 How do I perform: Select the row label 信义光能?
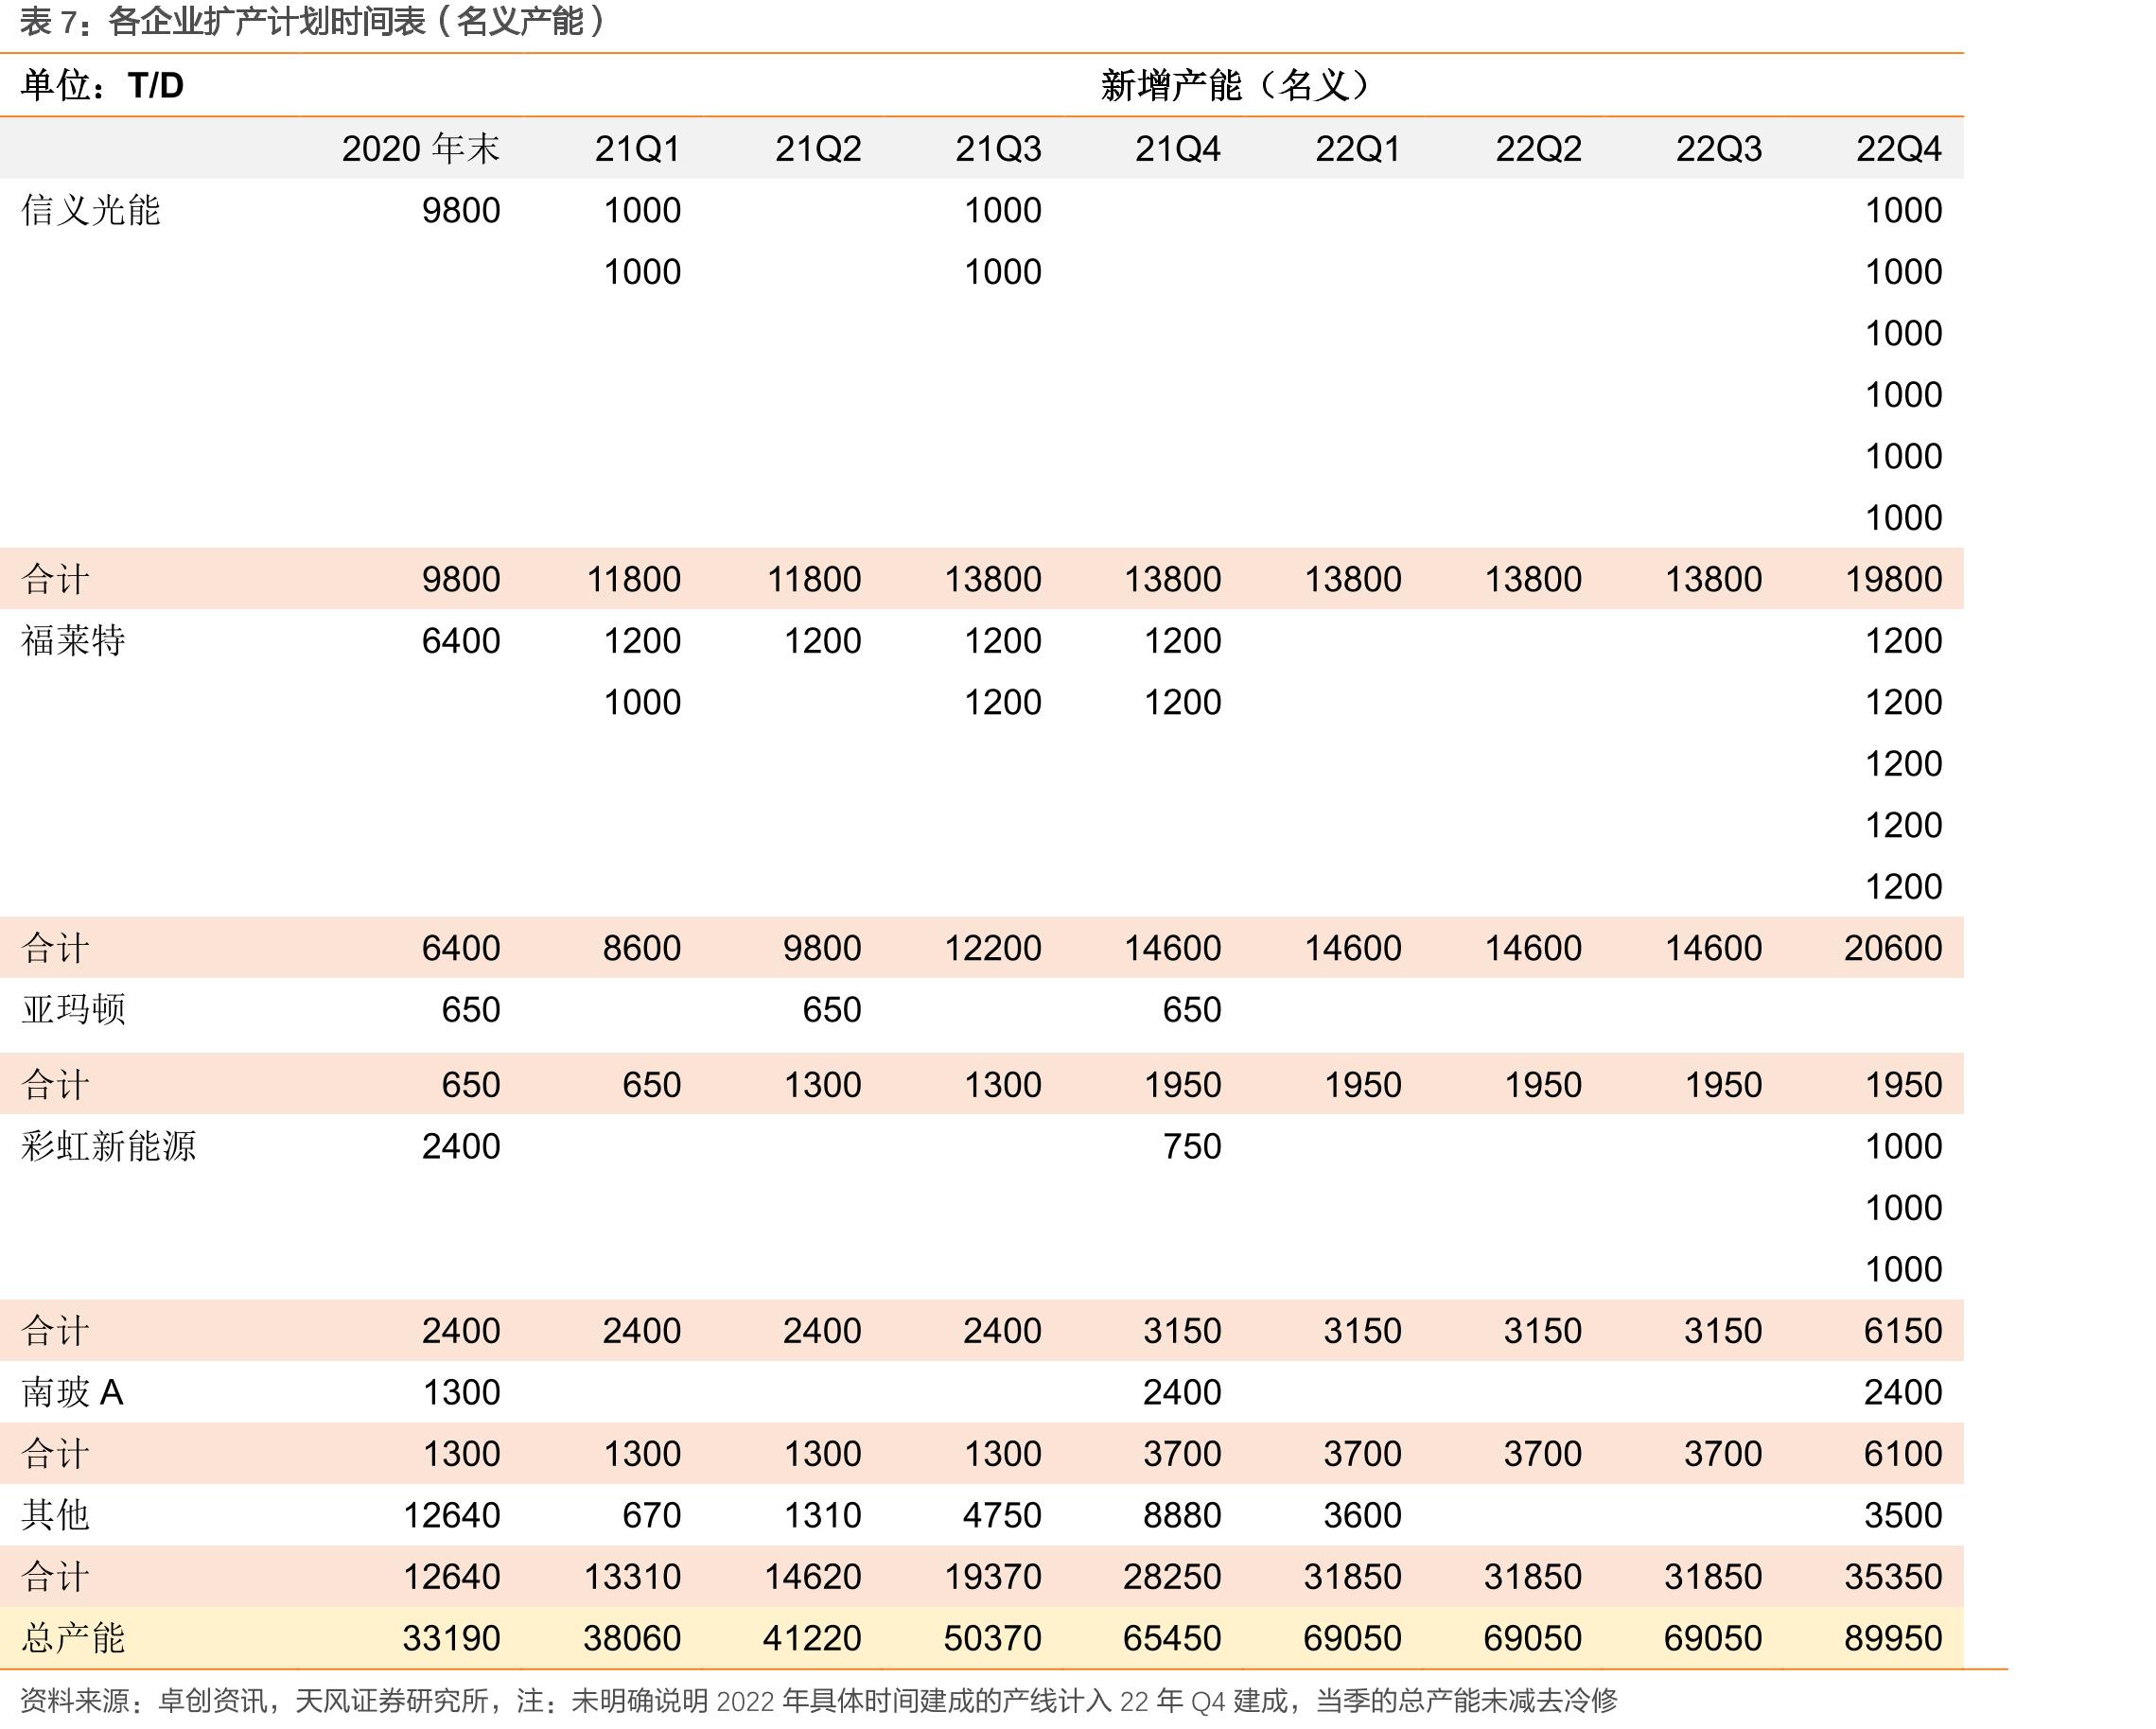(x=90, y=210)
